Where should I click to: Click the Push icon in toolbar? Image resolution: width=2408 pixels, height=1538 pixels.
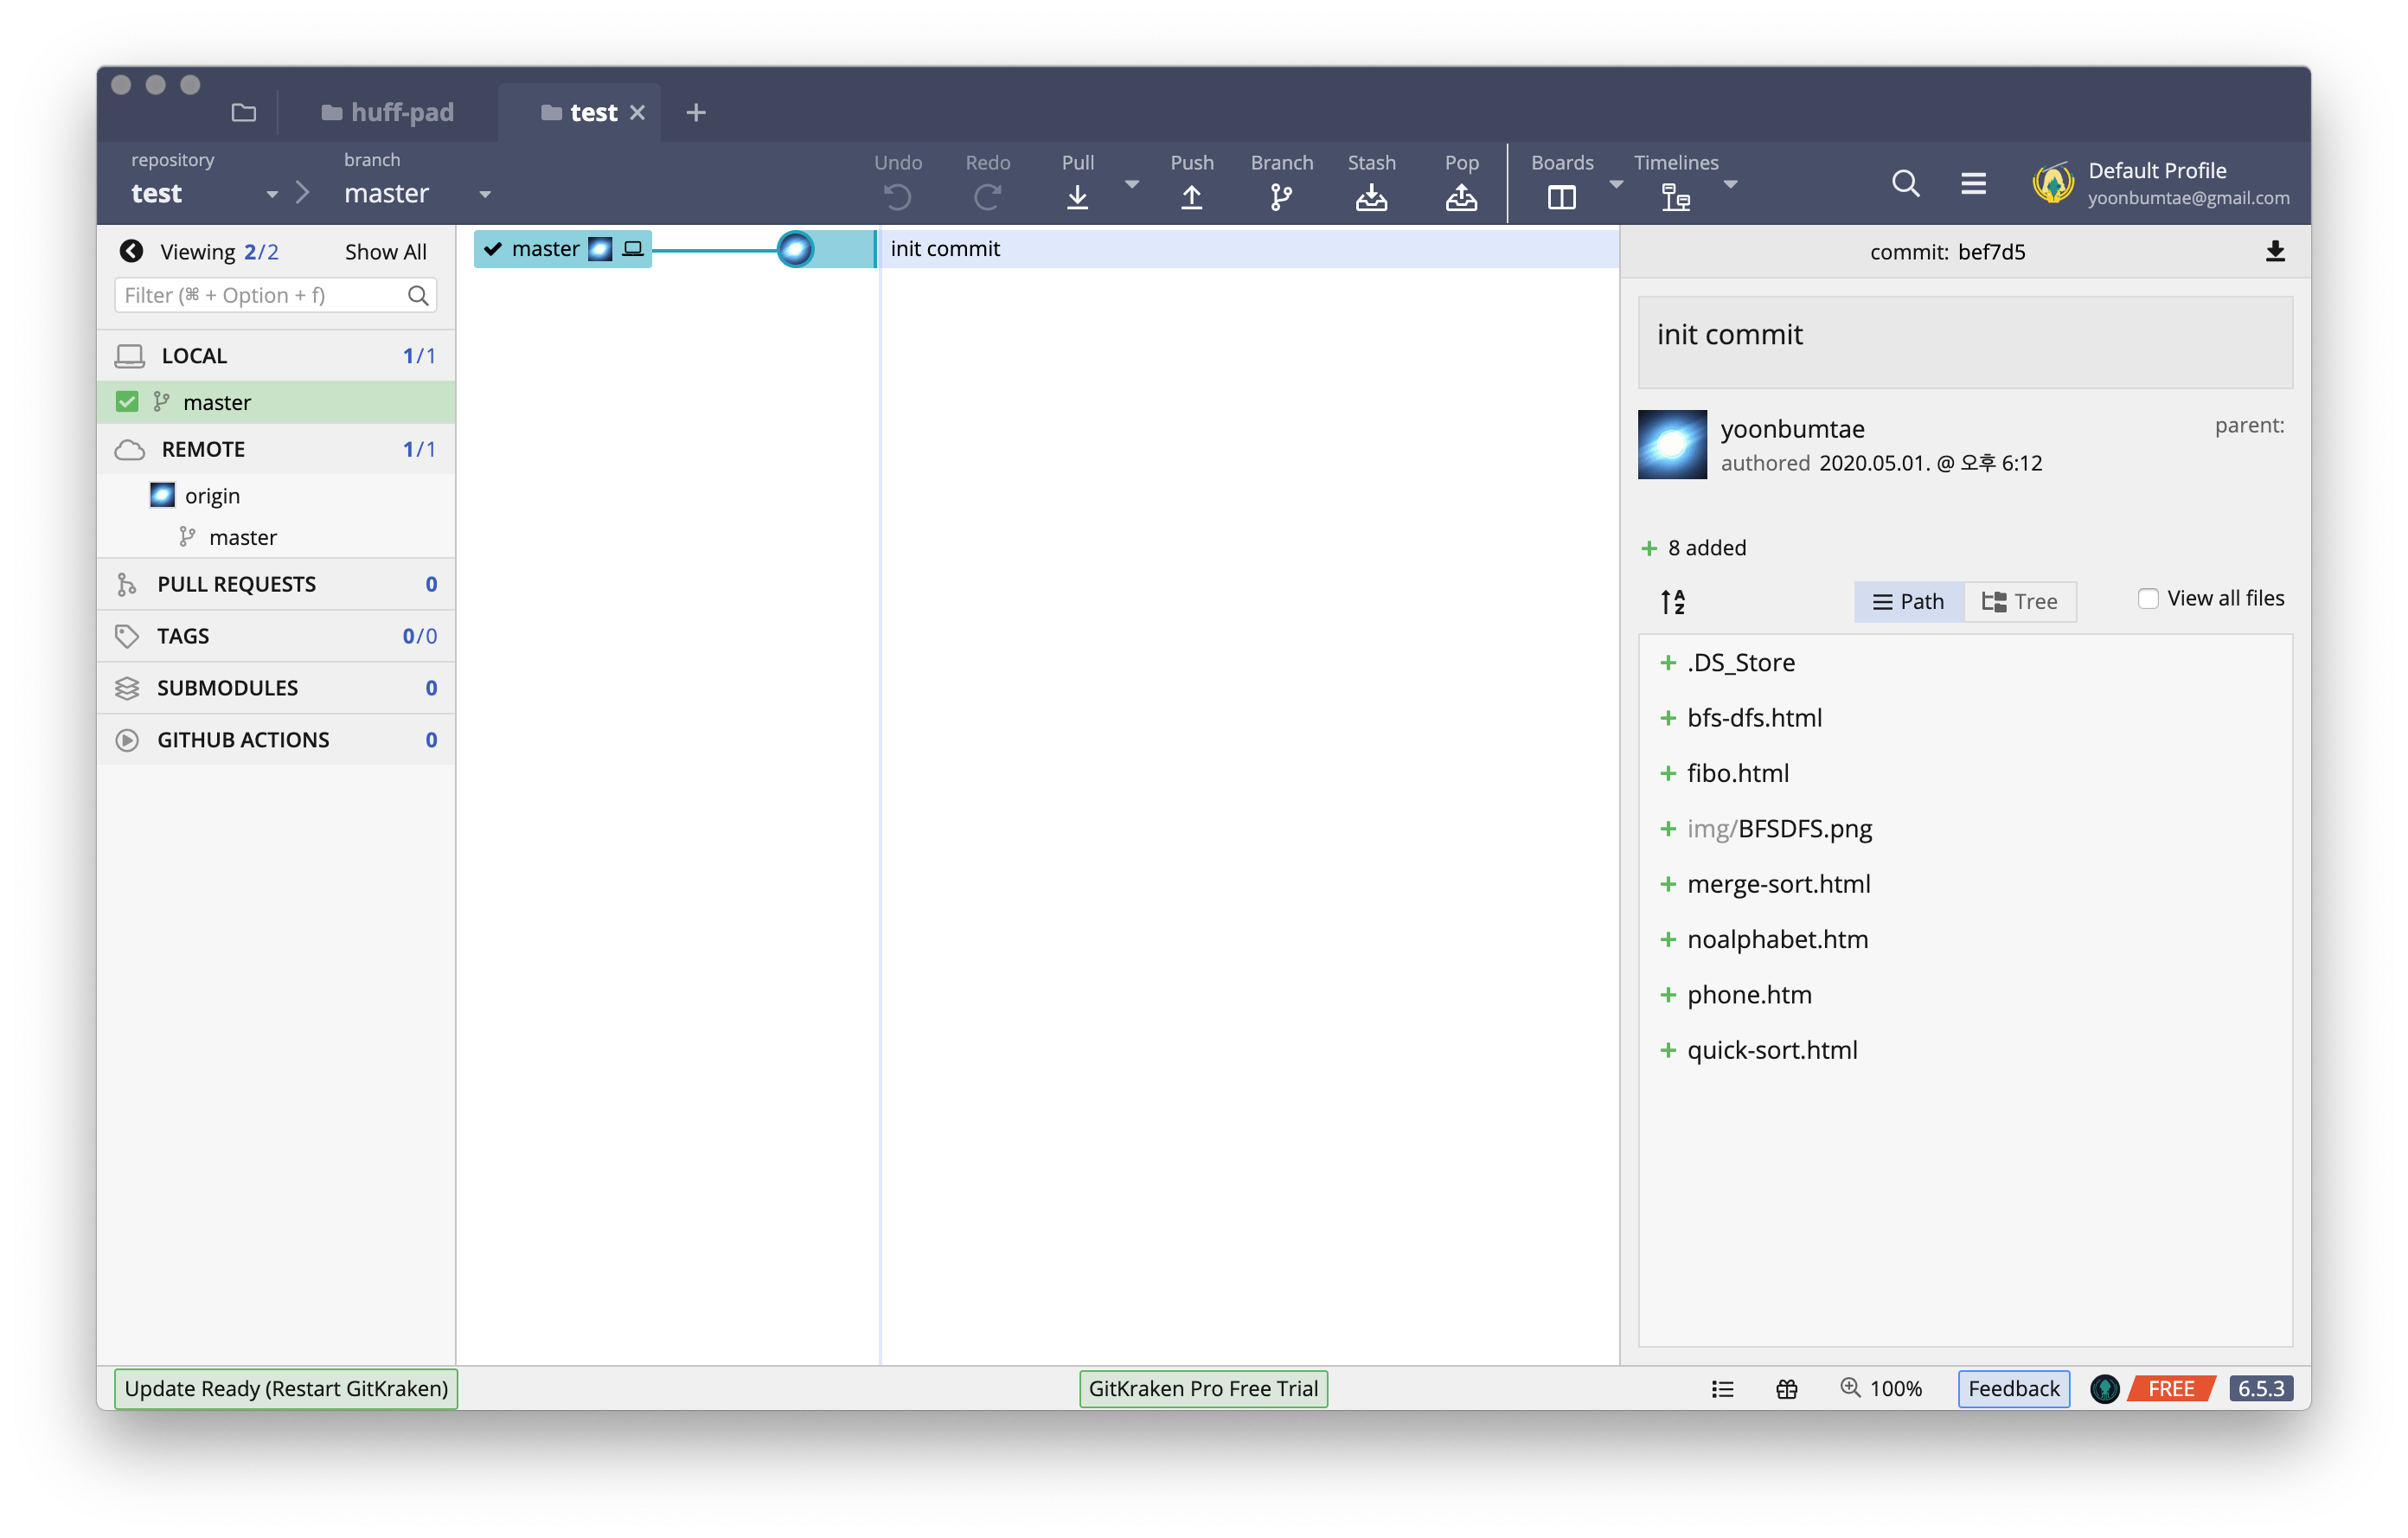coord(1191,196)
